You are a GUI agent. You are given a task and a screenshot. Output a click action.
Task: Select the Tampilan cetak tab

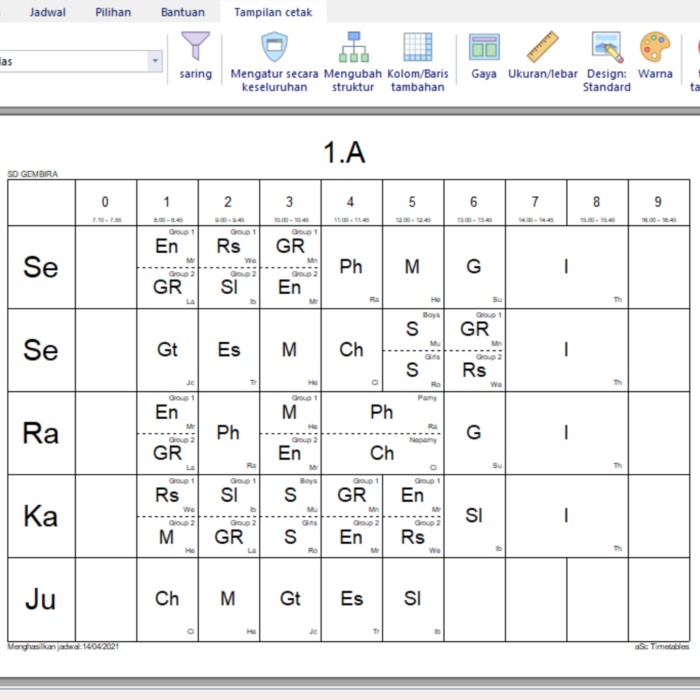point(273,12)
